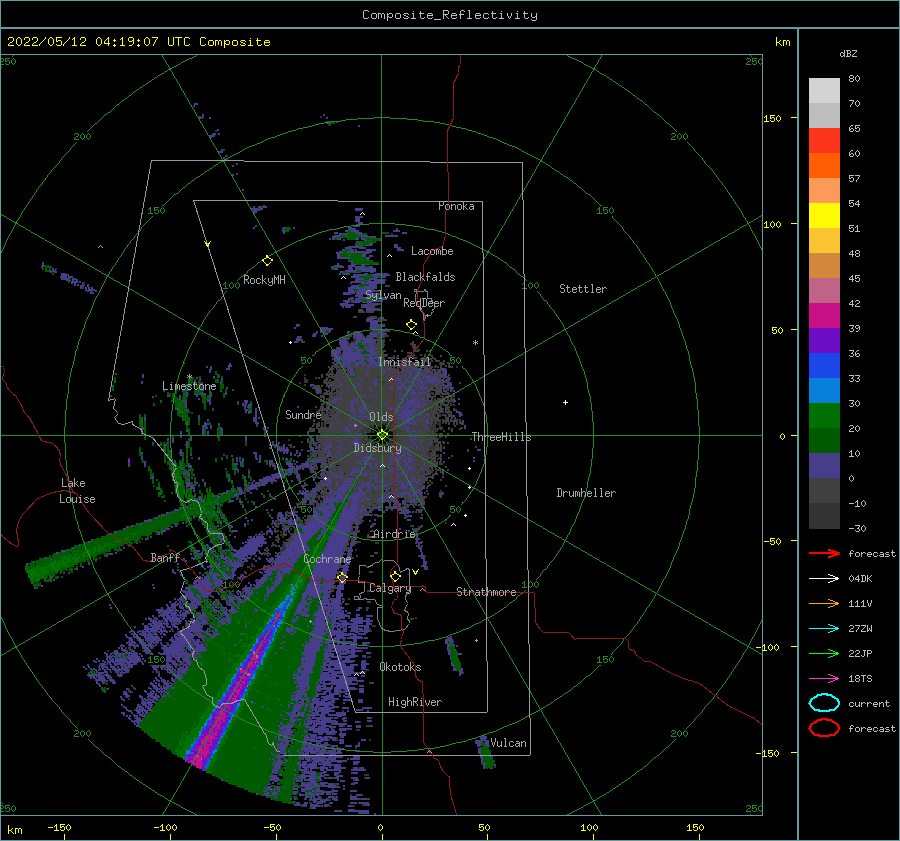Click the asterisk marker above Limestone
The image size is (900, 841).
pyautogui.click(x=189, y=378)
